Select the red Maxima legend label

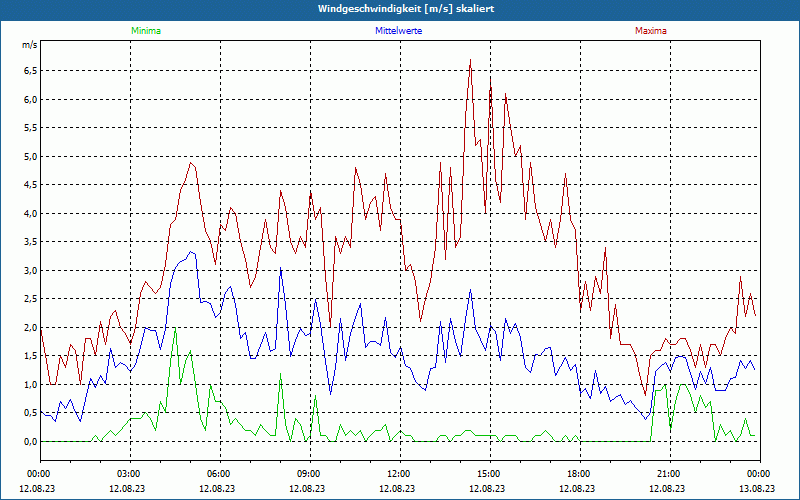(x=651, y=31)
